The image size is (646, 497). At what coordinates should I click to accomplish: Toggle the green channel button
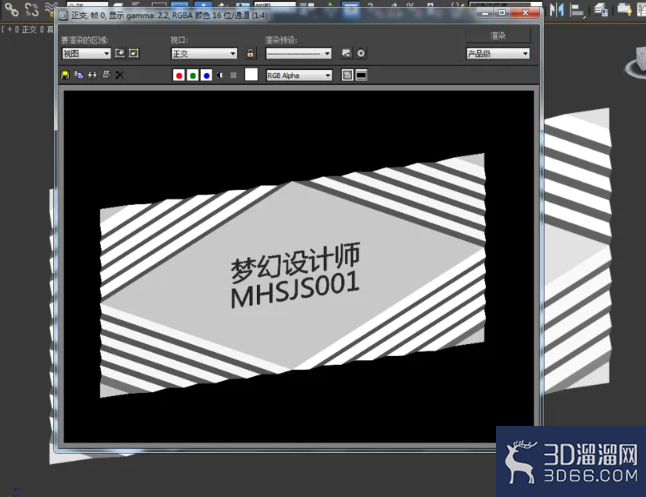click(192, 75)
